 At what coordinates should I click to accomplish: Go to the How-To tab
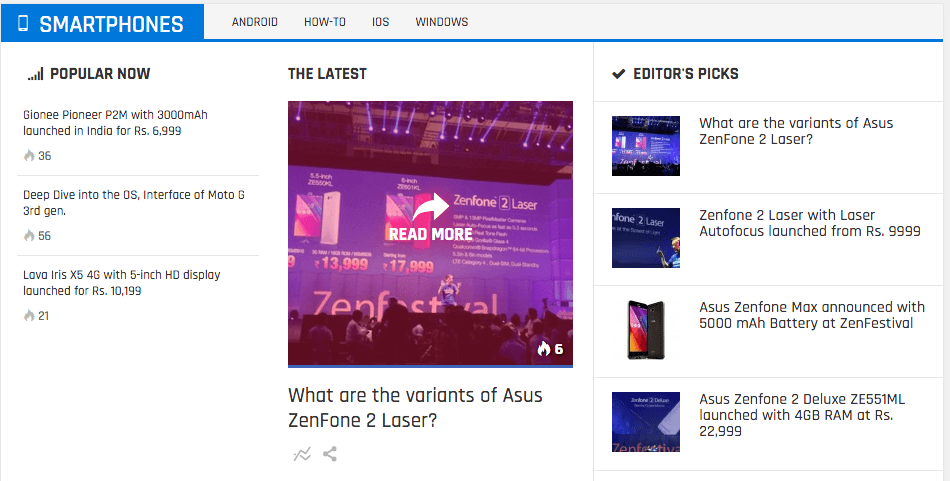tap(325, 22)
